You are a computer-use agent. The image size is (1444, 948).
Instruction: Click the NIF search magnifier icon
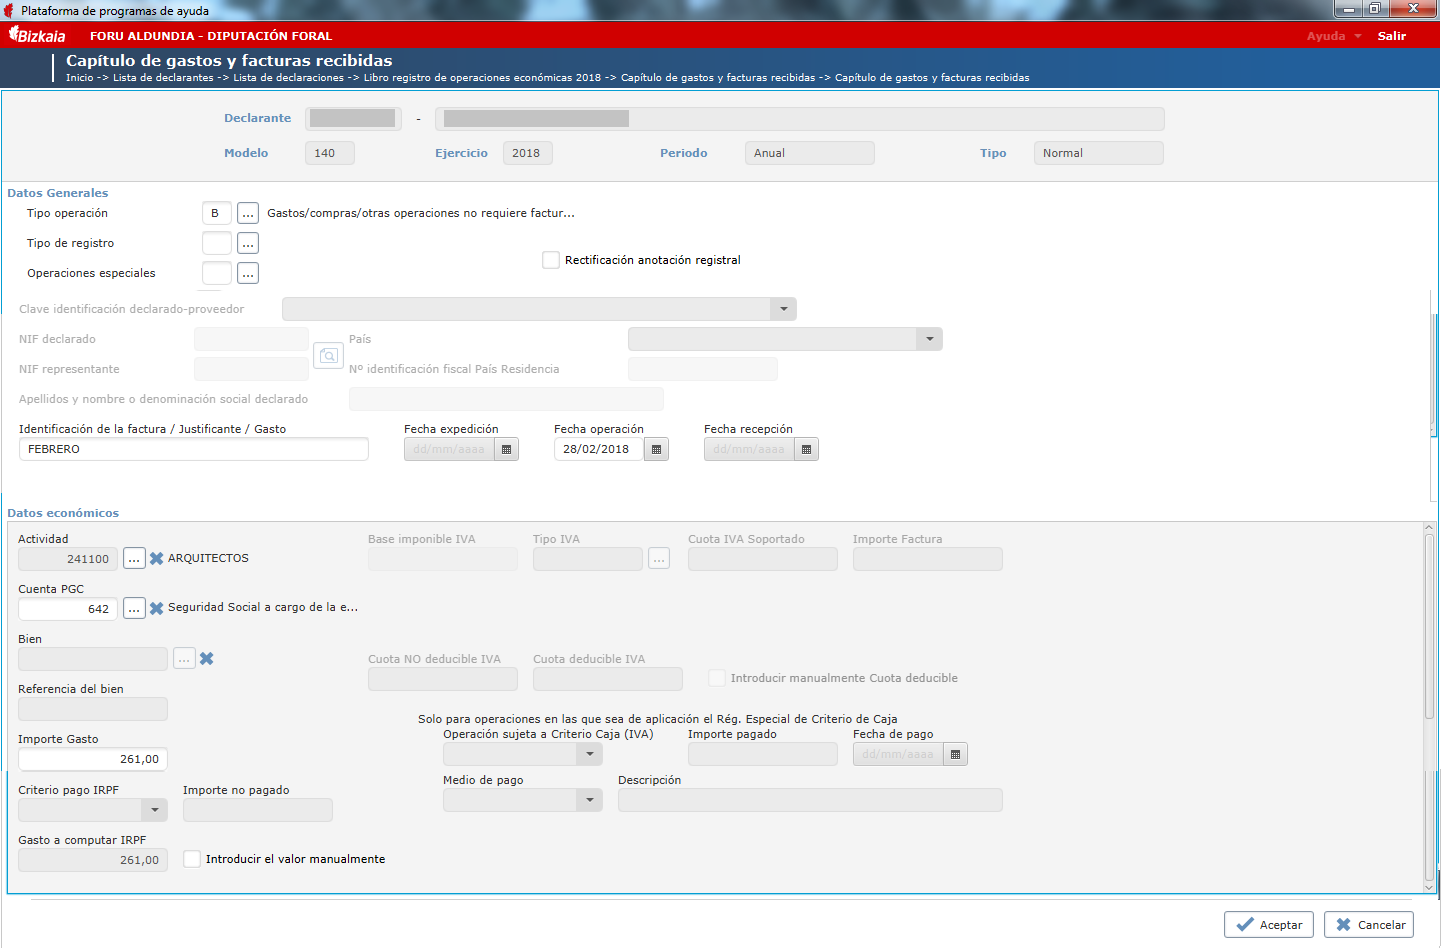[x=328, y=355]
